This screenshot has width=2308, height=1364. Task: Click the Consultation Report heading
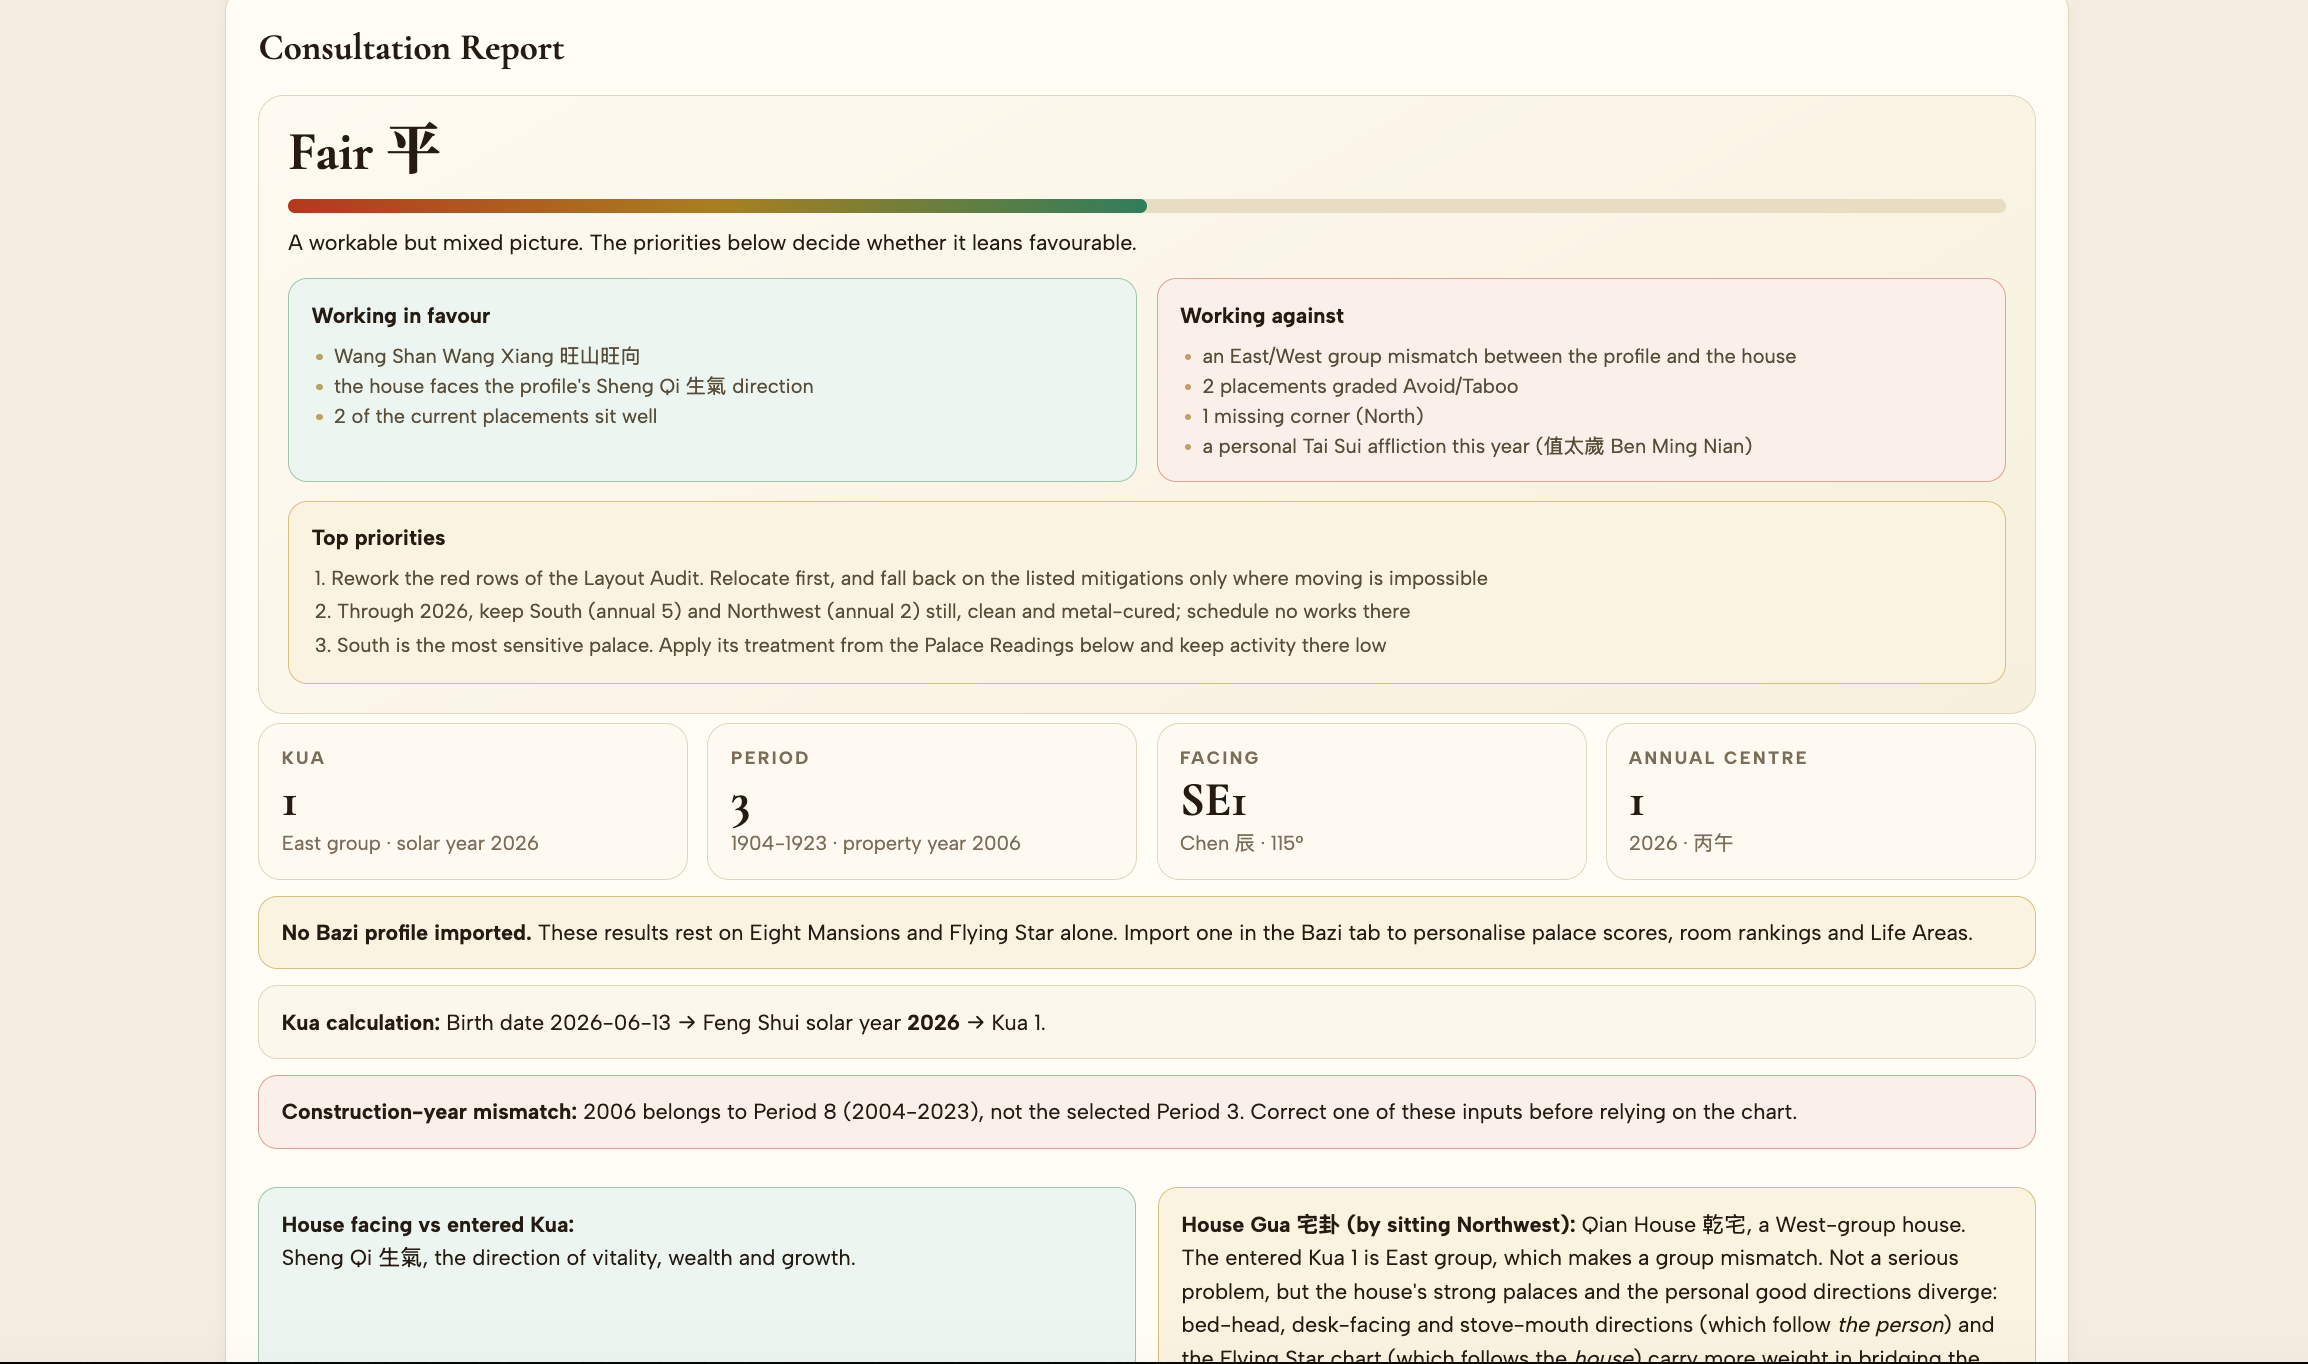point(411,48)
